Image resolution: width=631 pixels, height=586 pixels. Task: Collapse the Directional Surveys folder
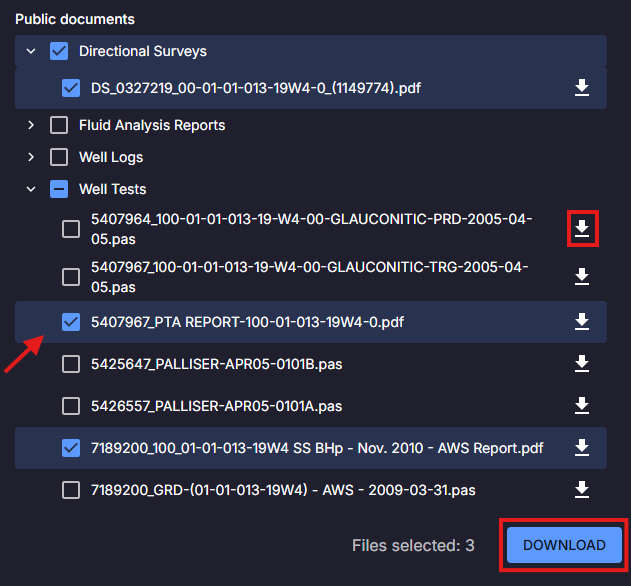tap(31, 51)
